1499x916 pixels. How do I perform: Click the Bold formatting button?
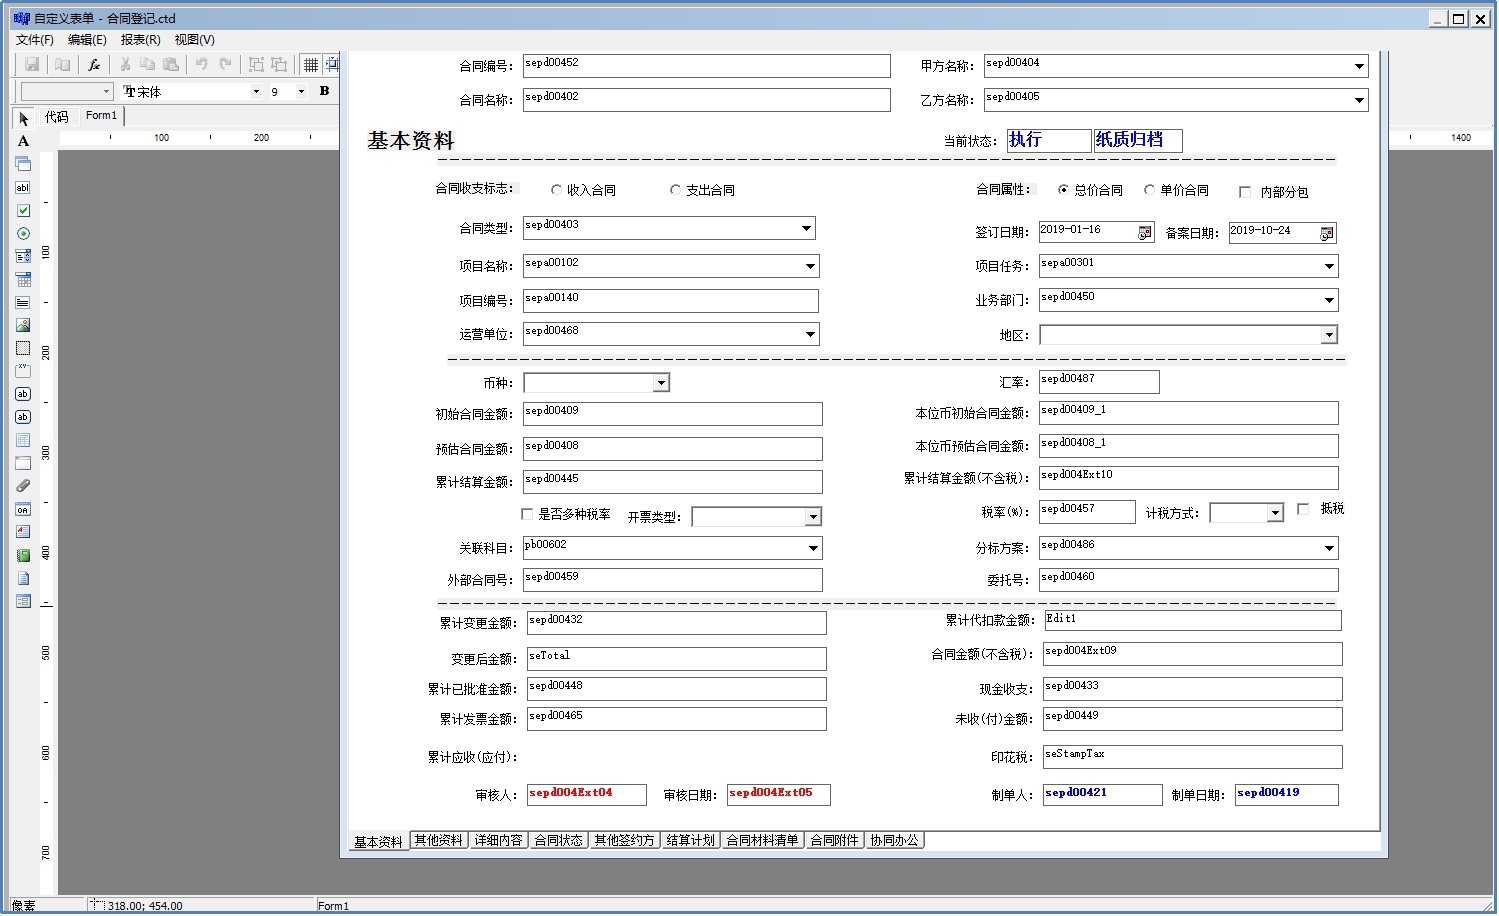[324, 91]
